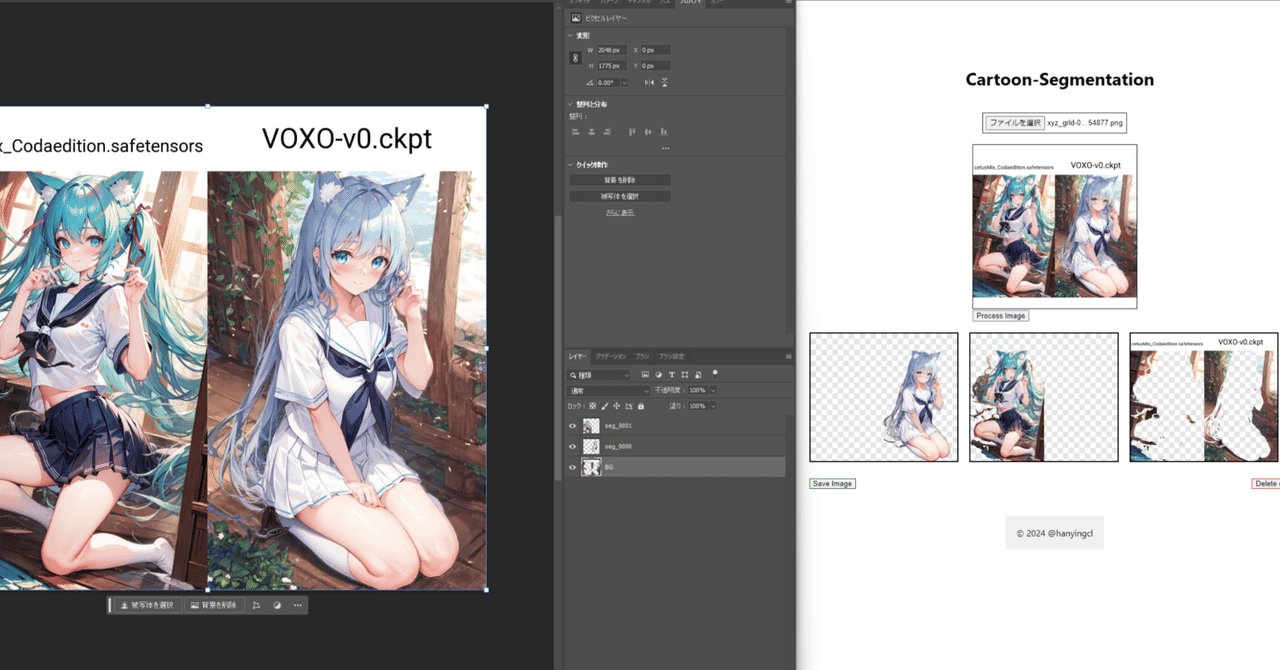Click the Process Image button
This screenshot has width=1280, height=670.
(1000, 315)
